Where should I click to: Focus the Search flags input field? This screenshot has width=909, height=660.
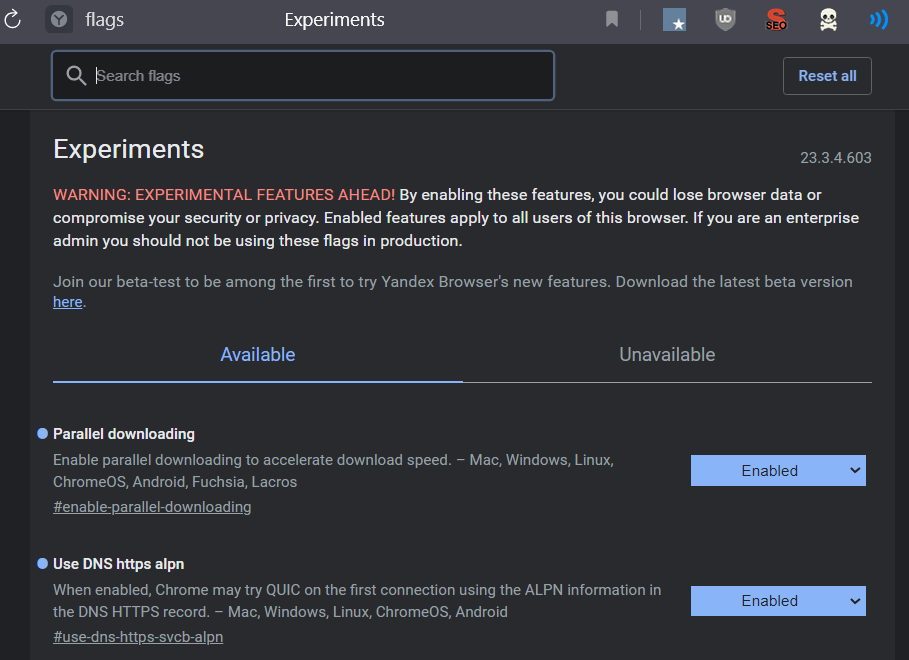click(x=303, y=75)
